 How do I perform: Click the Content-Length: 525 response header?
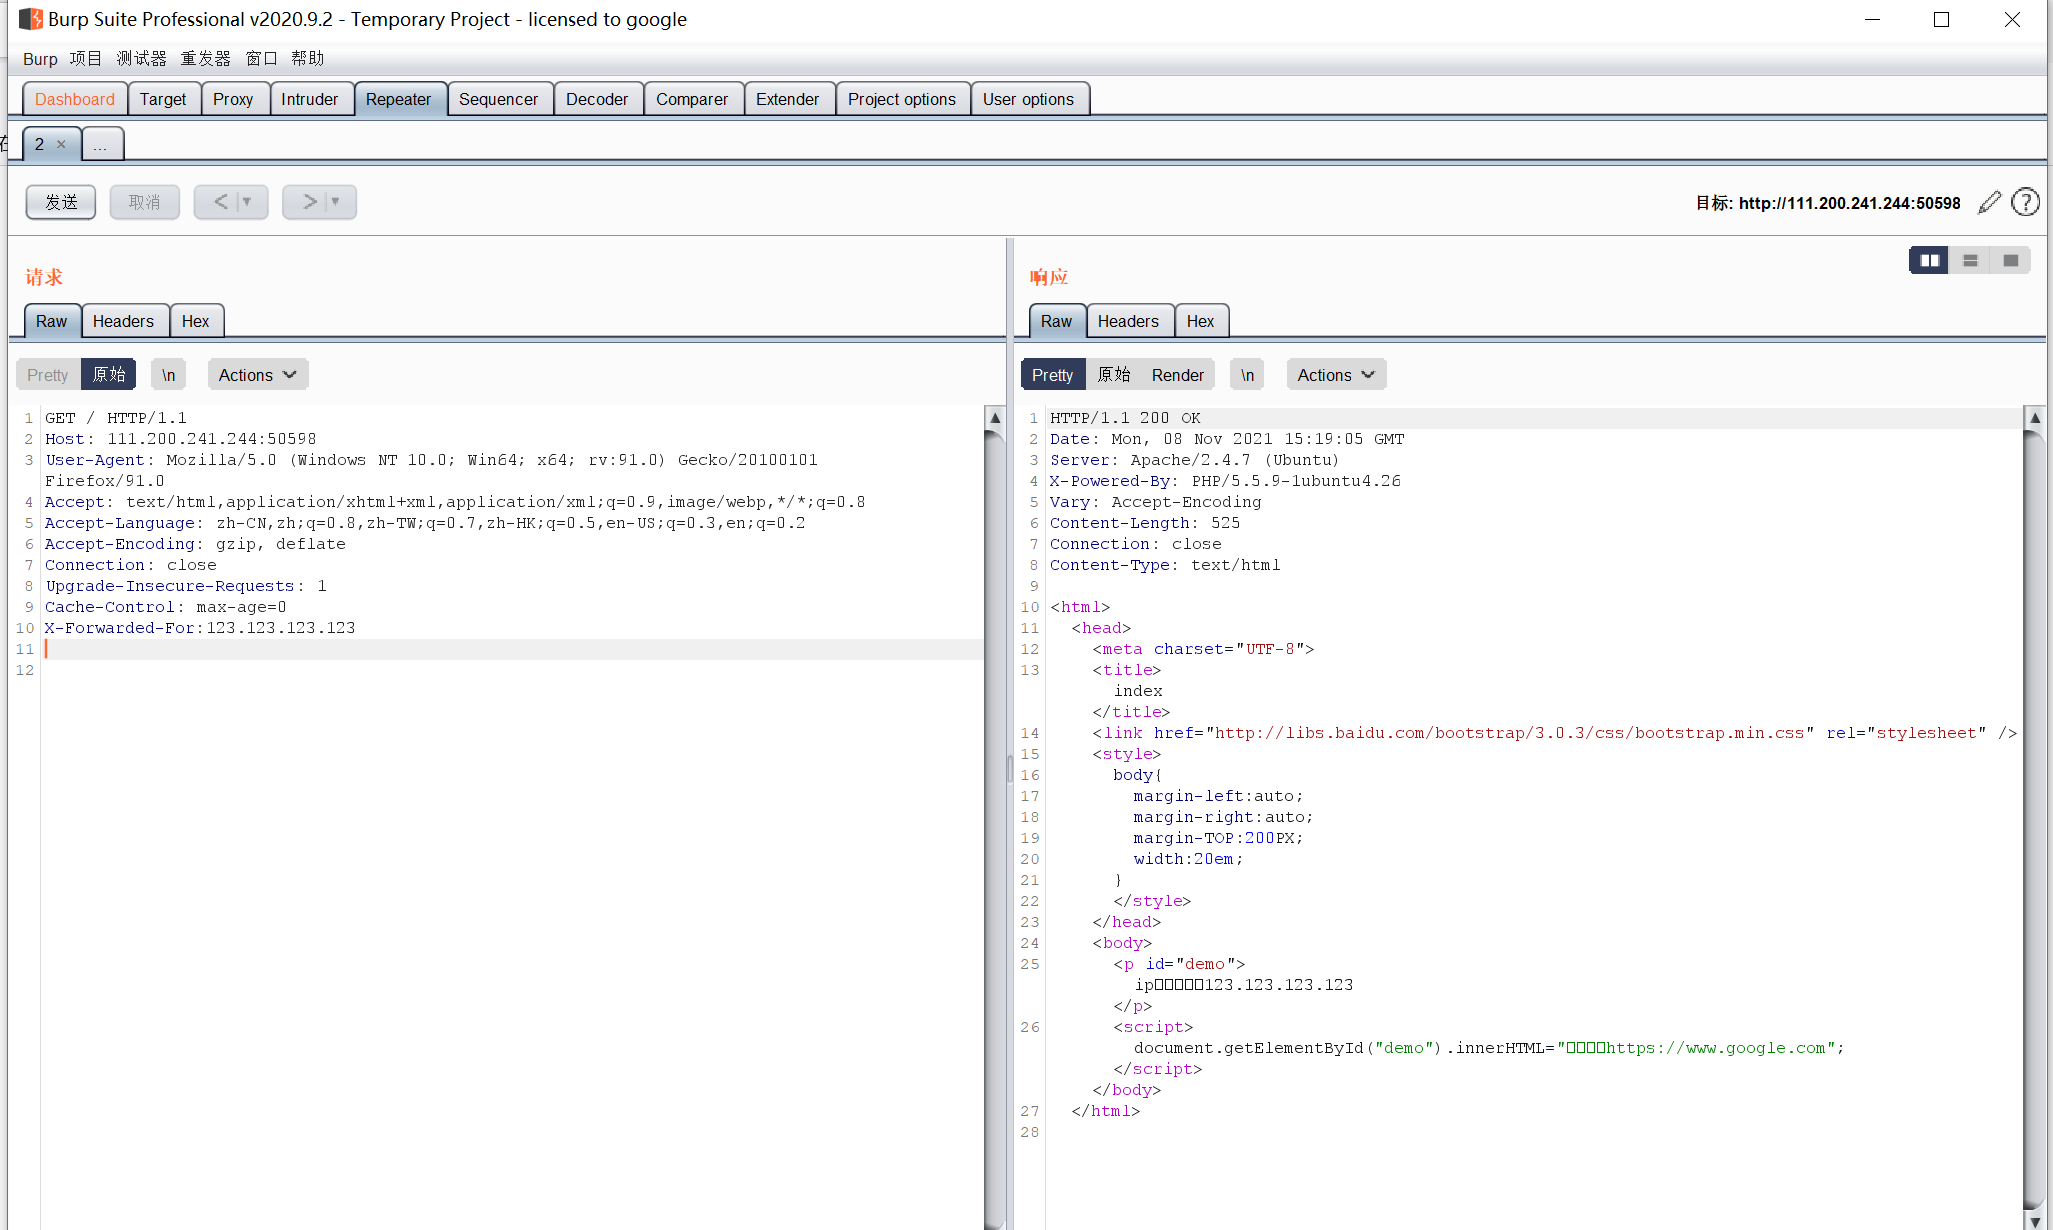point(1144,523)
